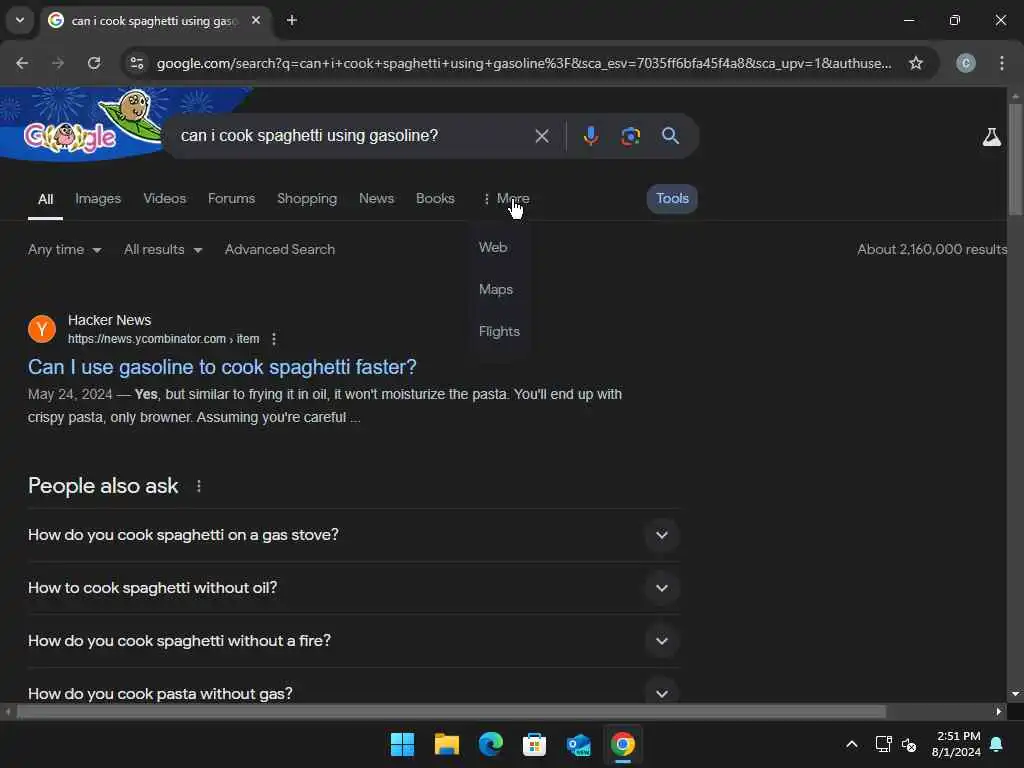Click the magnifying glass search button
This screenshot has width=1024, height=768.
pyautogui.click(x=670, y=136)
